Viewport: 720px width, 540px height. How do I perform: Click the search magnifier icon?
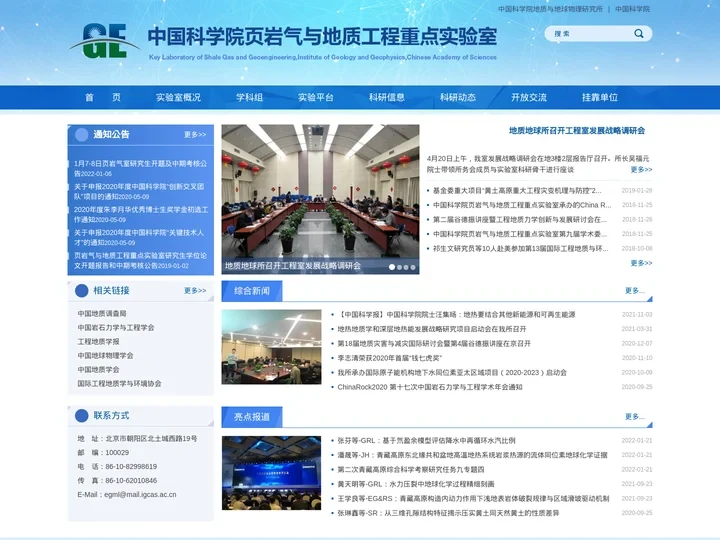pos(639,34)
